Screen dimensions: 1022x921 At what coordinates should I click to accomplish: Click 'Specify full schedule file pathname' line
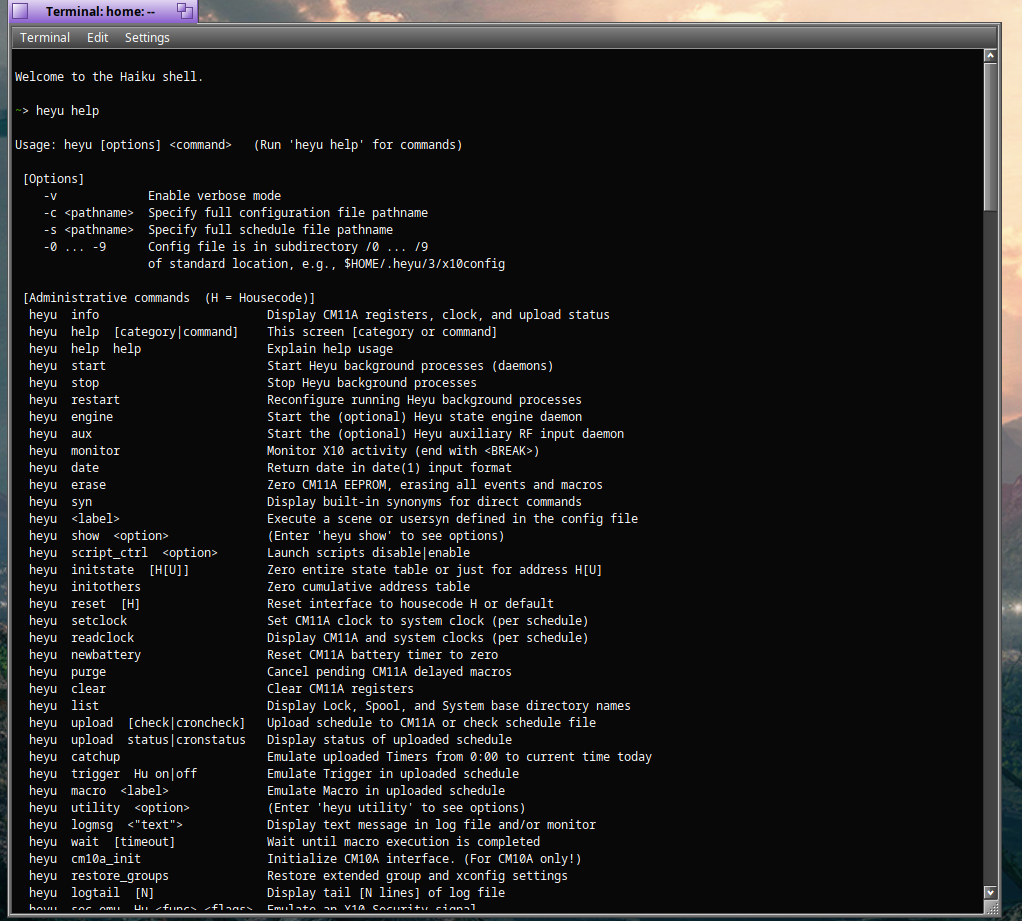pos(270,229)
